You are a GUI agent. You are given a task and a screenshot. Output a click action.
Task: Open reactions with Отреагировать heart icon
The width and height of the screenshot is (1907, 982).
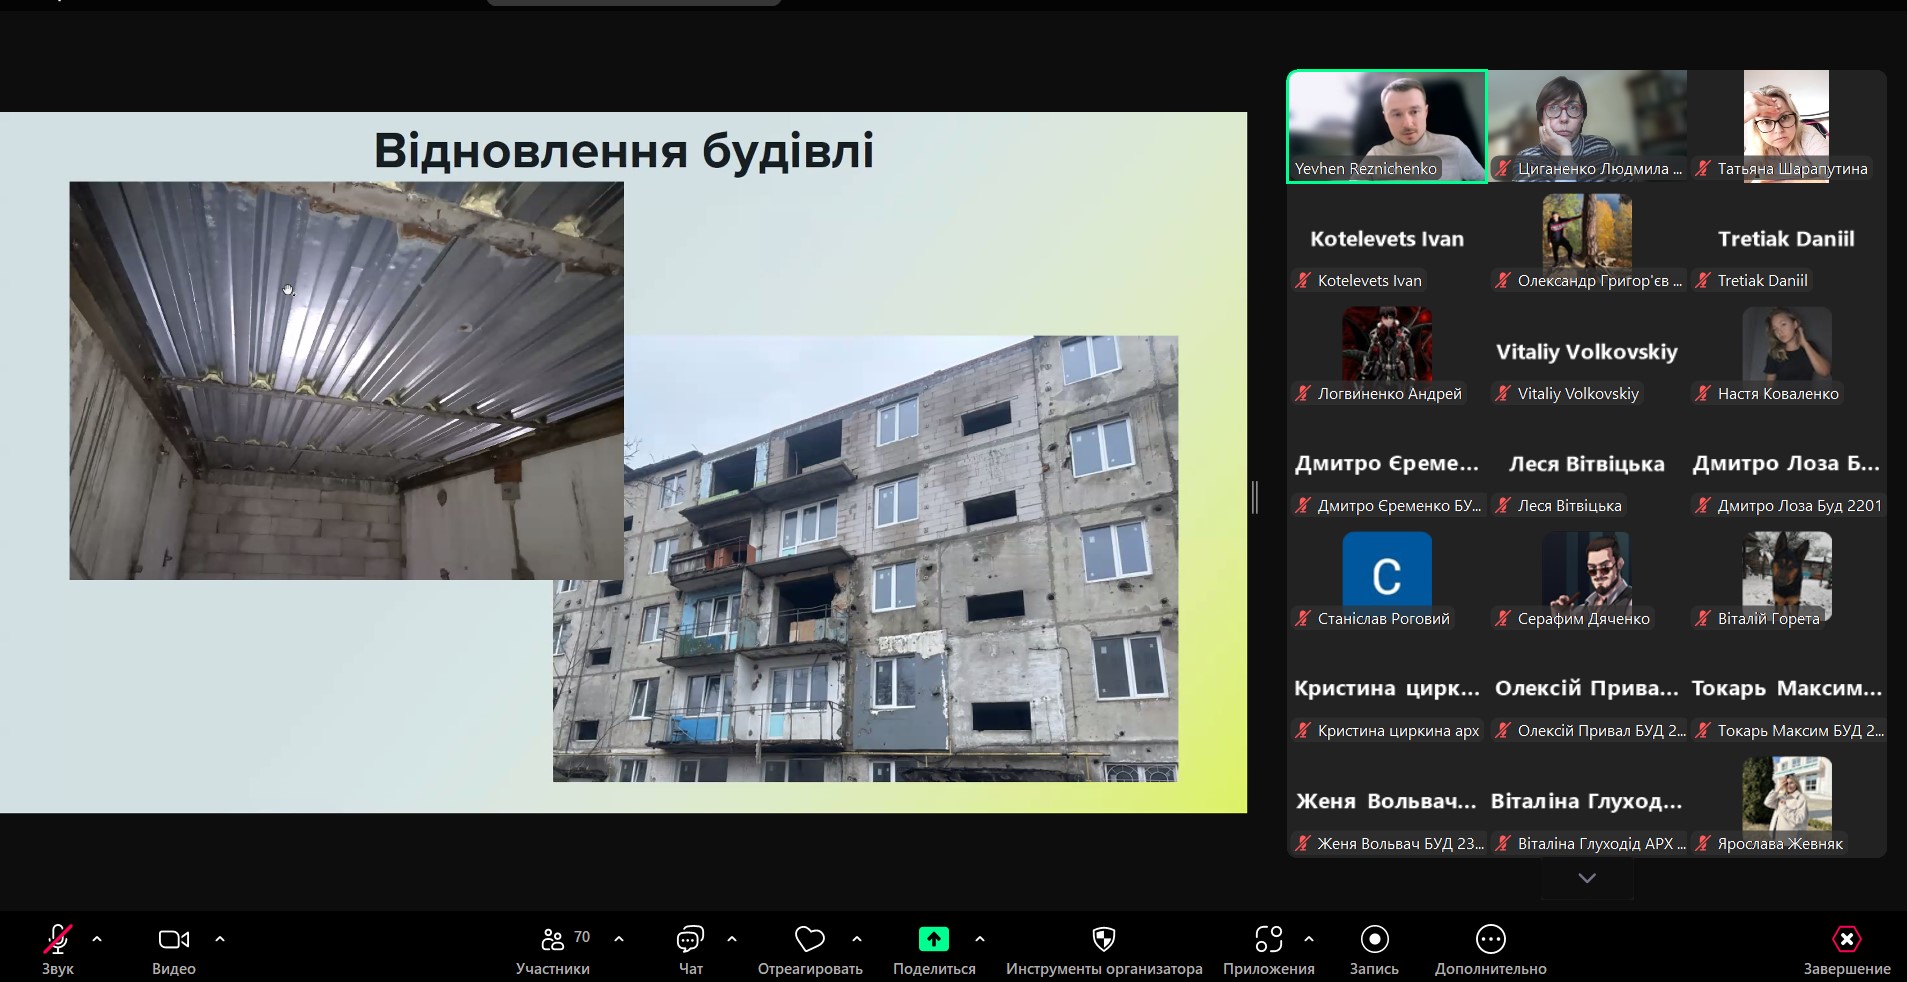pos(810,939)
